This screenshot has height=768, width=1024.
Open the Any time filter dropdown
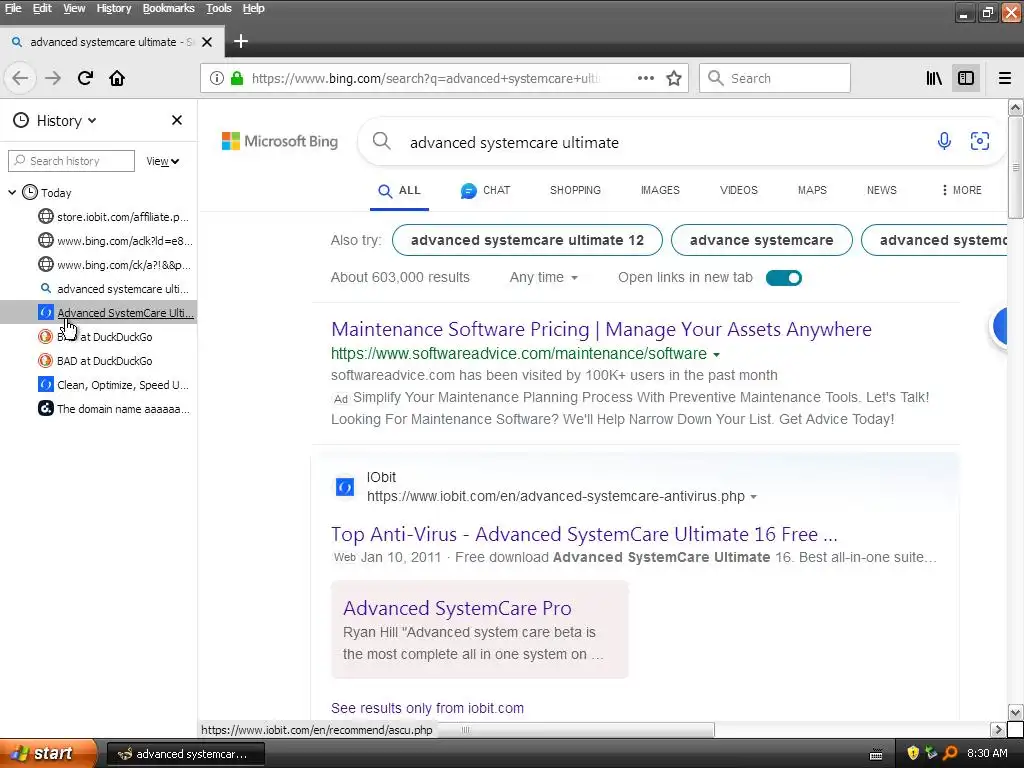tap(543, 278)
